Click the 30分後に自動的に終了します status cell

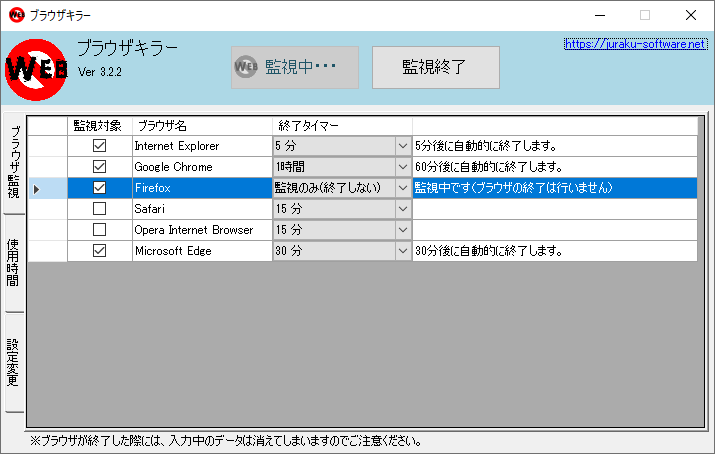555,251
